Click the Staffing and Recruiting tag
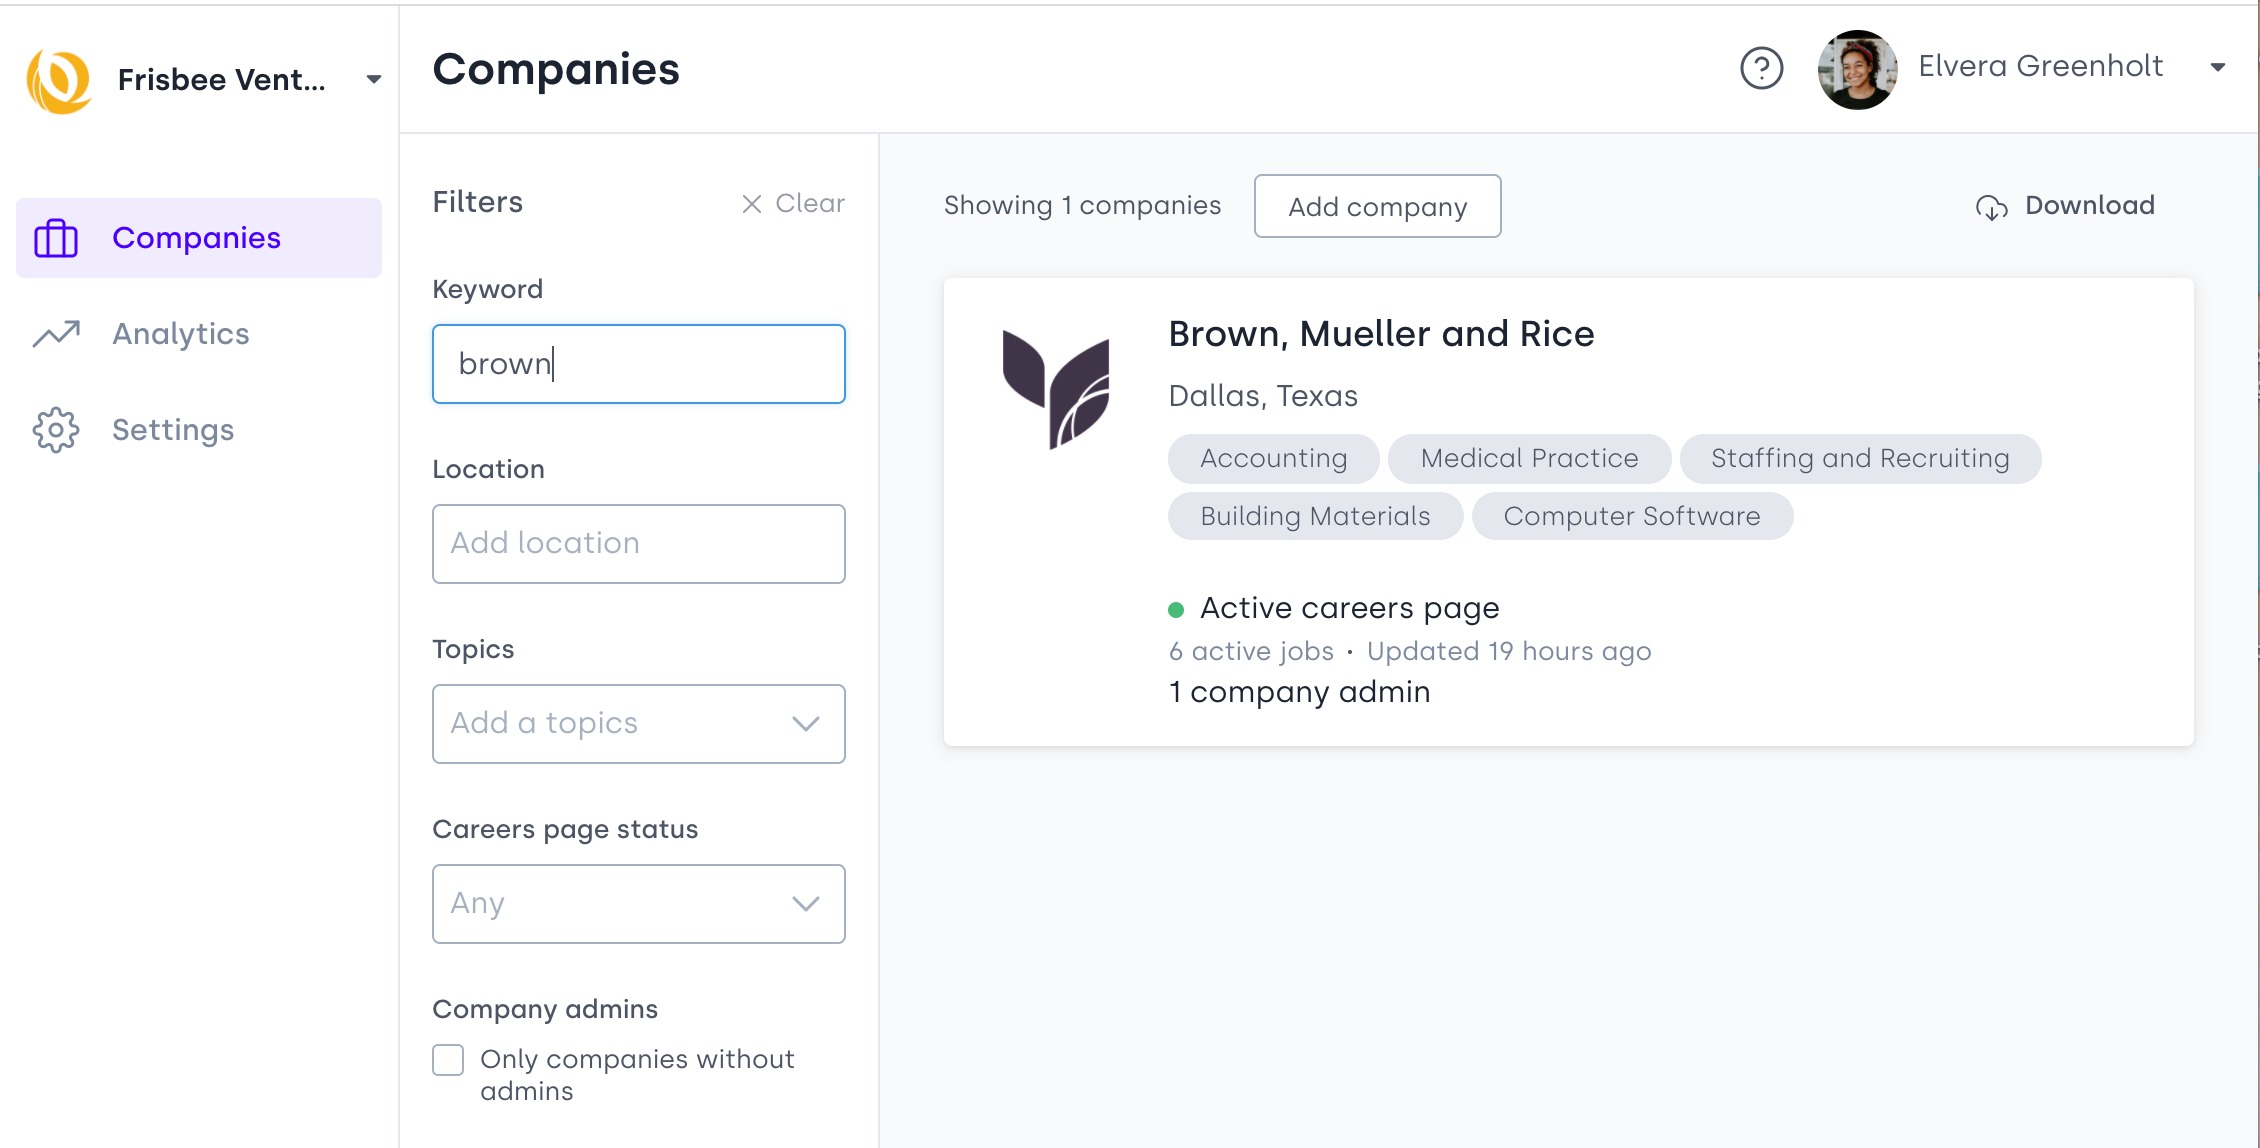The width and height of the screenshot is (2260, 1148). (x=1859, y=459)
